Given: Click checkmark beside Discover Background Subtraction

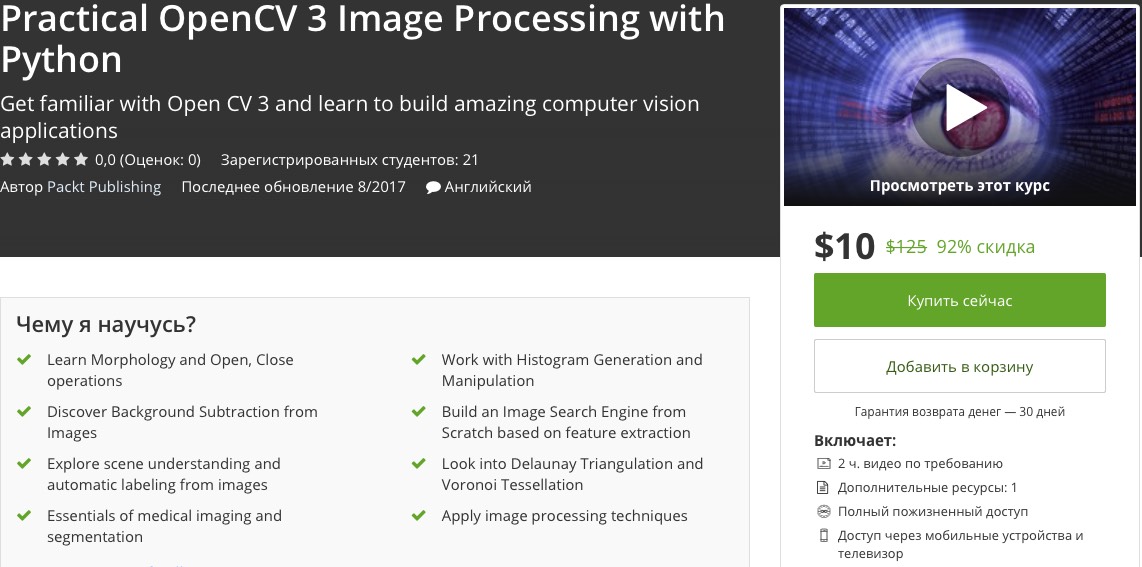Looking at the screenshot, I should 24,411.
